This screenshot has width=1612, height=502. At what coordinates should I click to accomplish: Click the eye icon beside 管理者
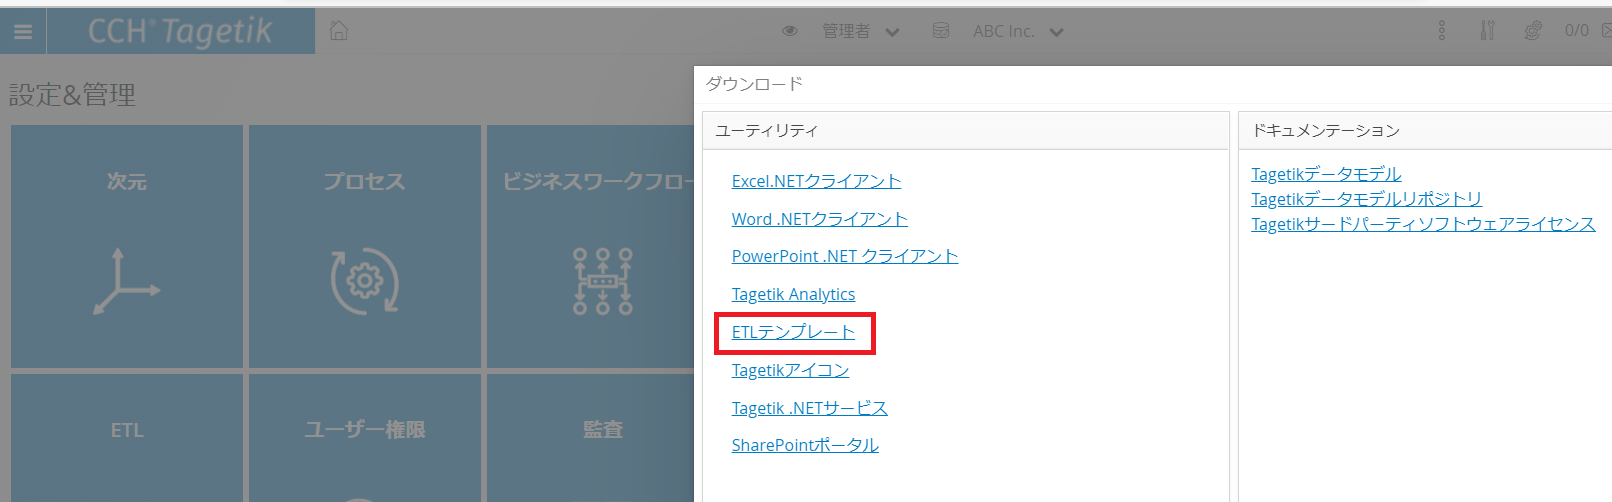(x=790, y=31)
